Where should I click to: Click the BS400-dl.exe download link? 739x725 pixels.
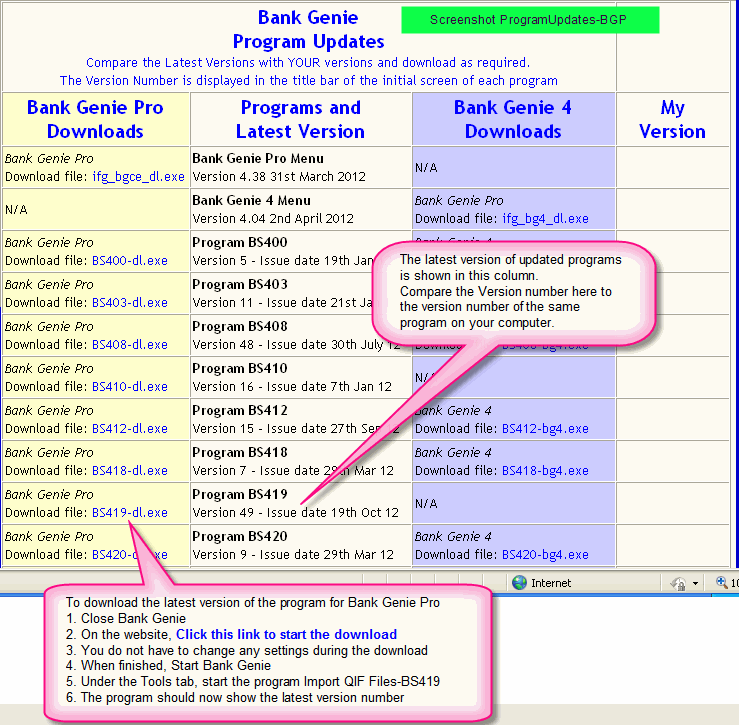130,261
